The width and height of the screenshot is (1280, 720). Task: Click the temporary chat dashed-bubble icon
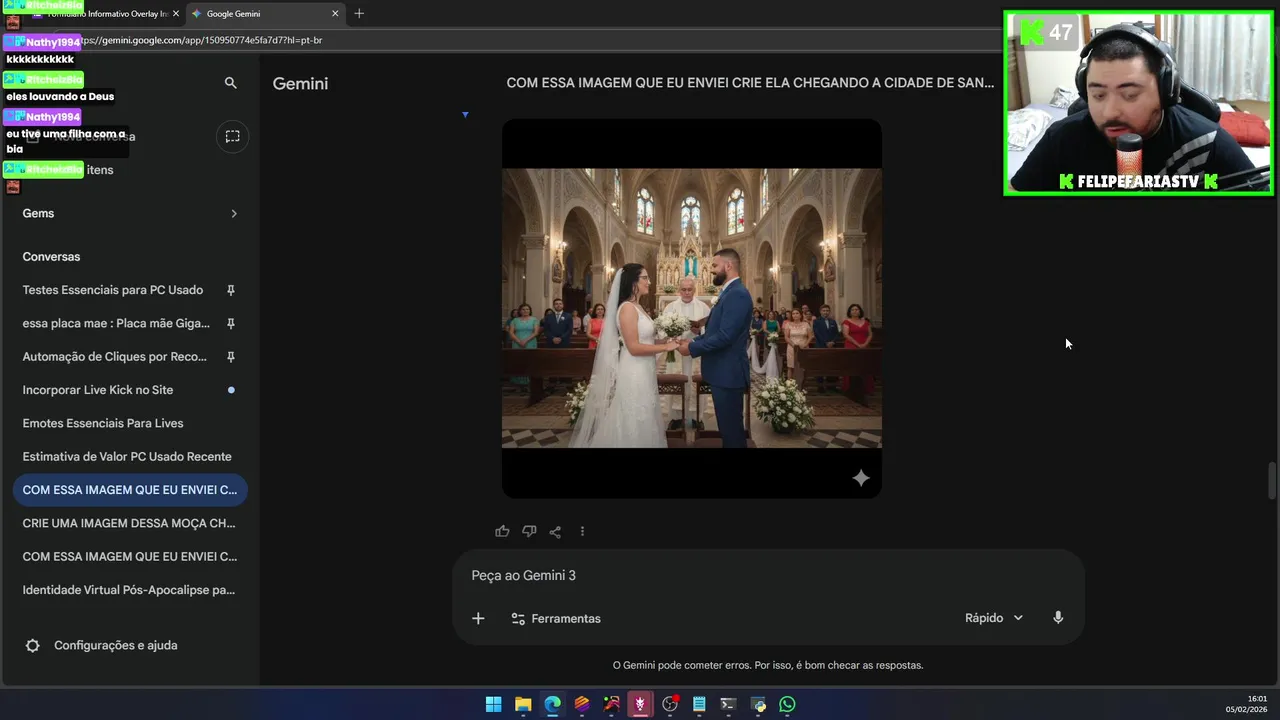coord(232,136)
